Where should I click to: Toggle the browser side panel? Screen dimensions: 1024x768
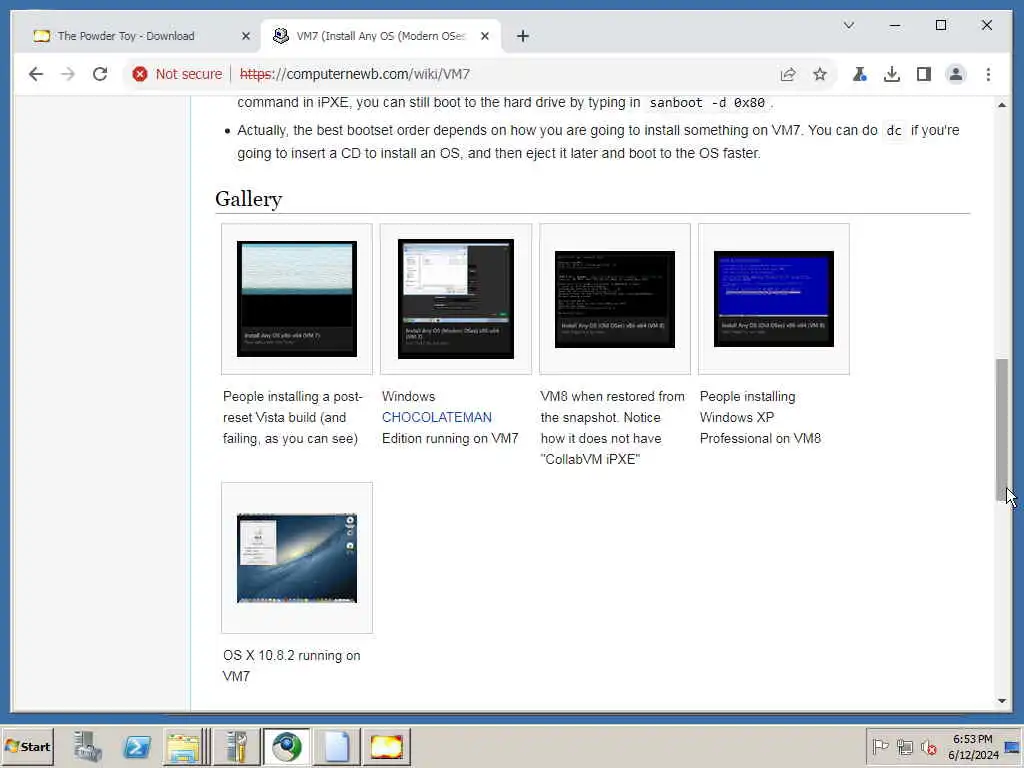tap(923, 74)
